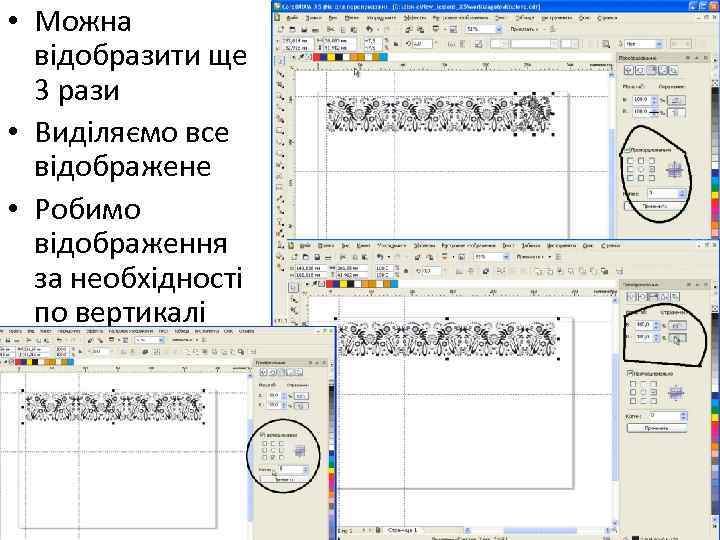Click Undo arrow in middle window toolbar
The height and width of the screenshot is (540, 720).
coord(380,257)
